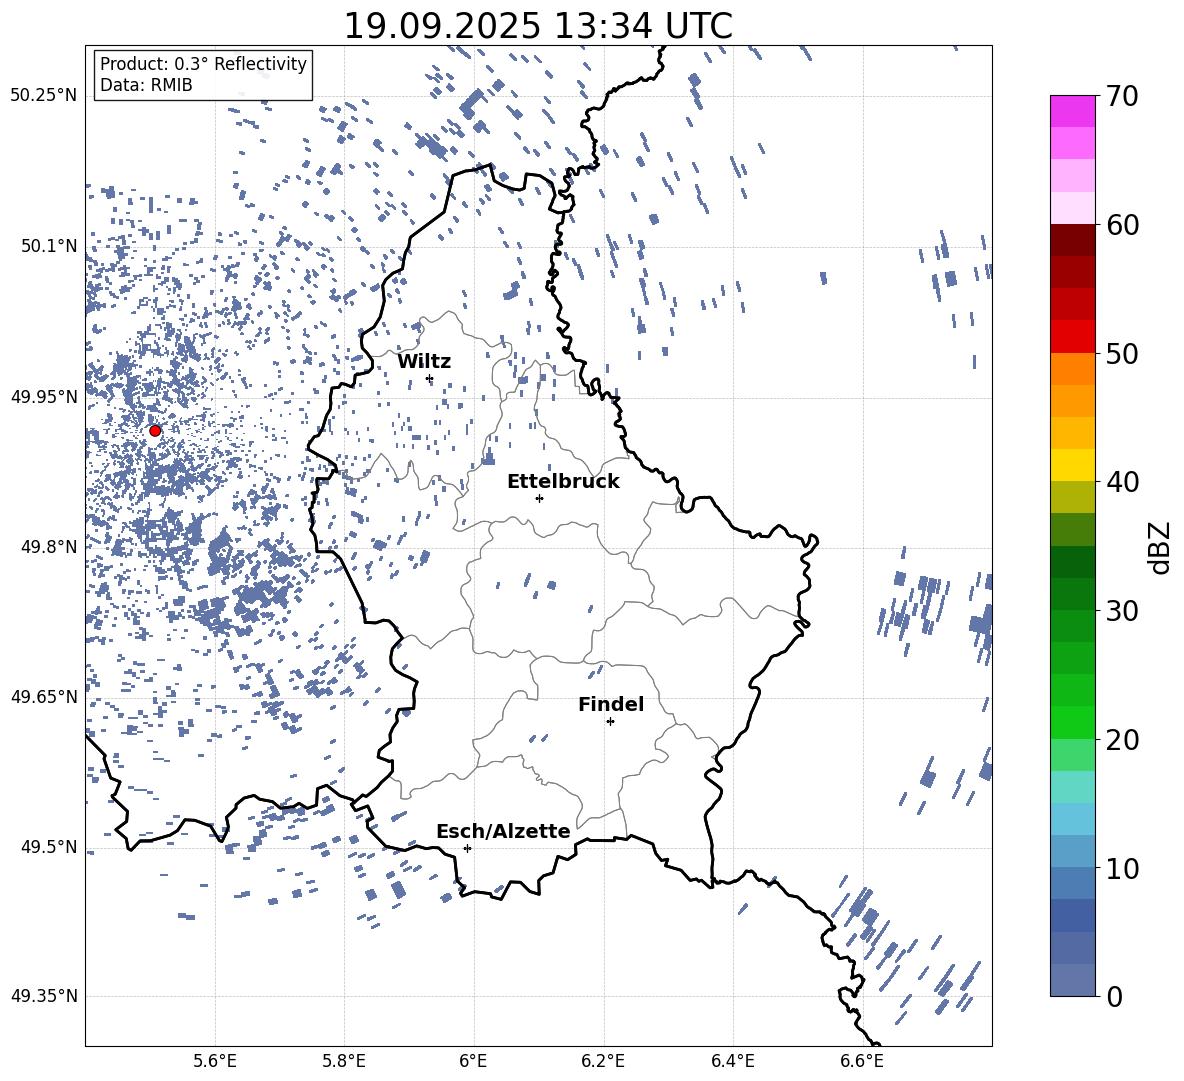Select the Esch/Alzette station cross marker
Screen dimensions: 1184x1081
coord(467,848)
